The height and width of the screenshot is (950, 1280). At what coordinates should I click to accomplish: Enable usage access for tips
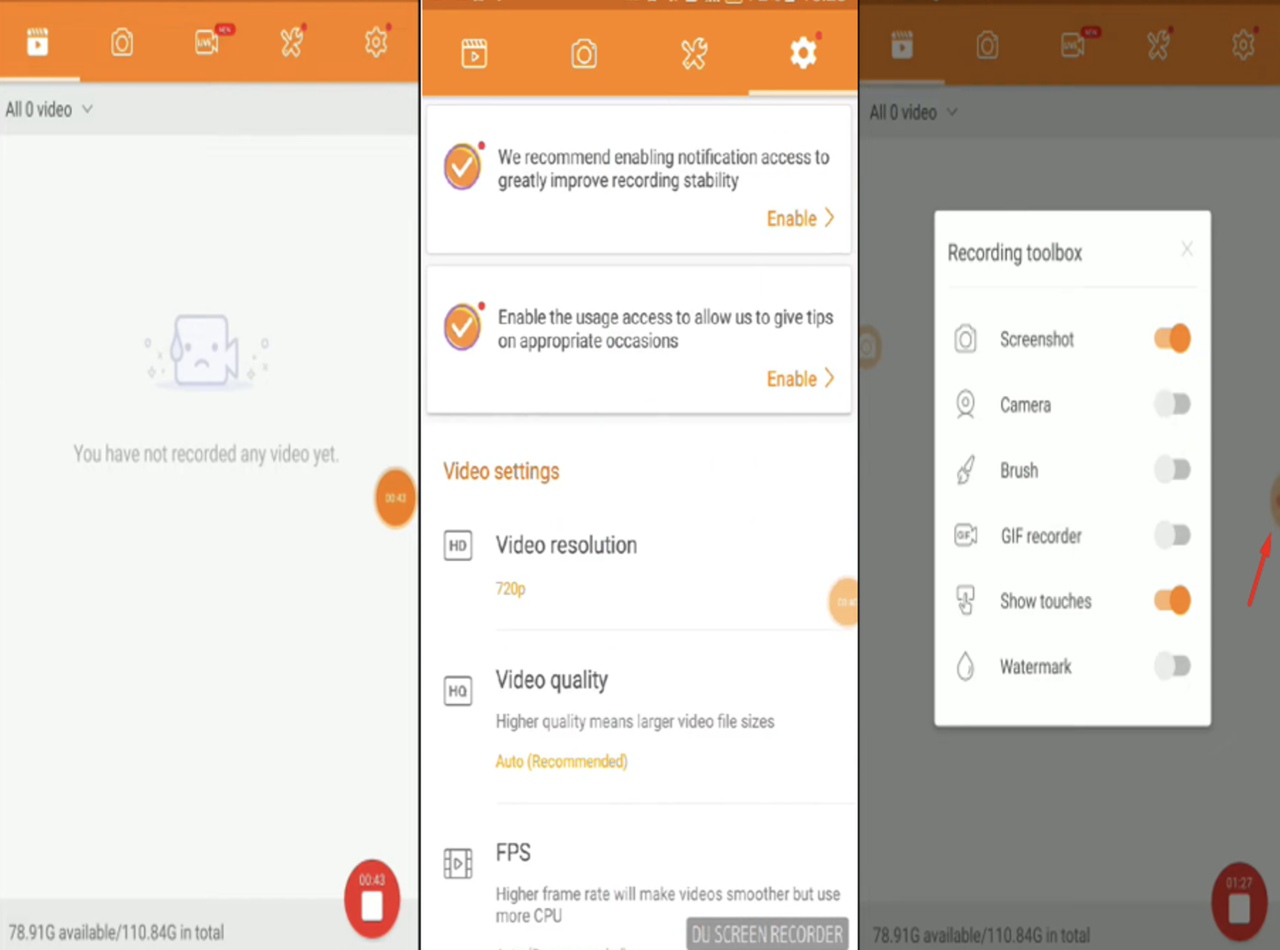pos(791,378)
